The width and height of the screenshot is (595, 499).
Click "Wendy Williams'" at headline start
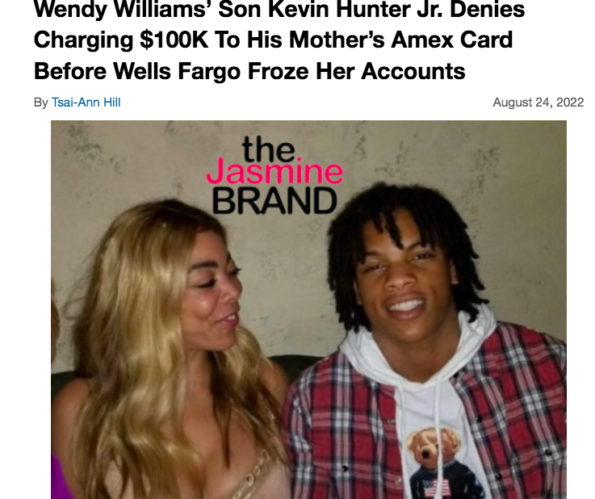coord(123,9)
